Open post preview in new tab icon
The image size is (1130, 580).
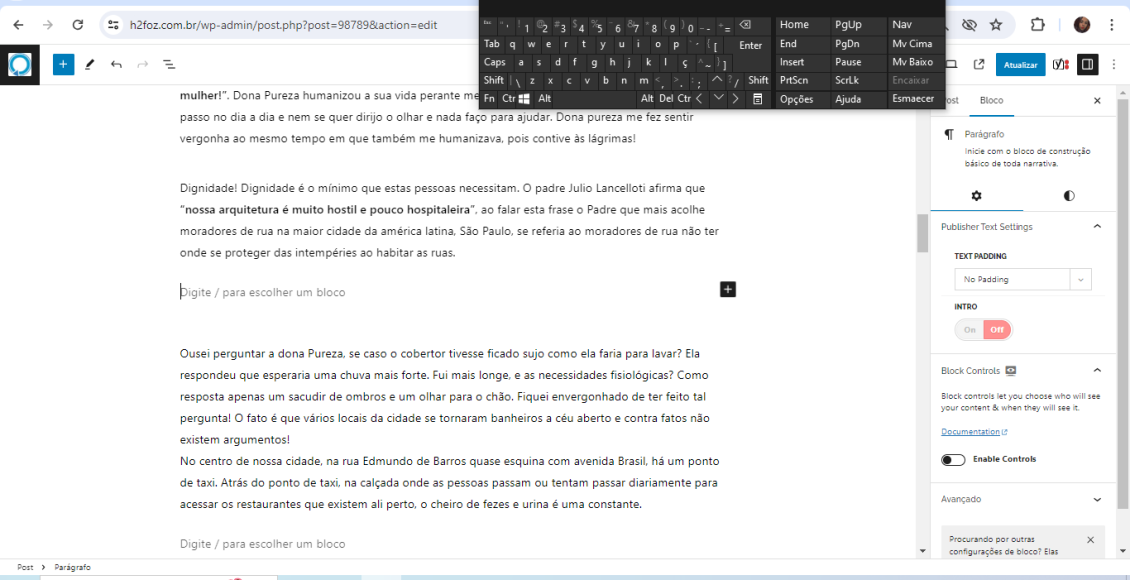[x=979, y=64]
